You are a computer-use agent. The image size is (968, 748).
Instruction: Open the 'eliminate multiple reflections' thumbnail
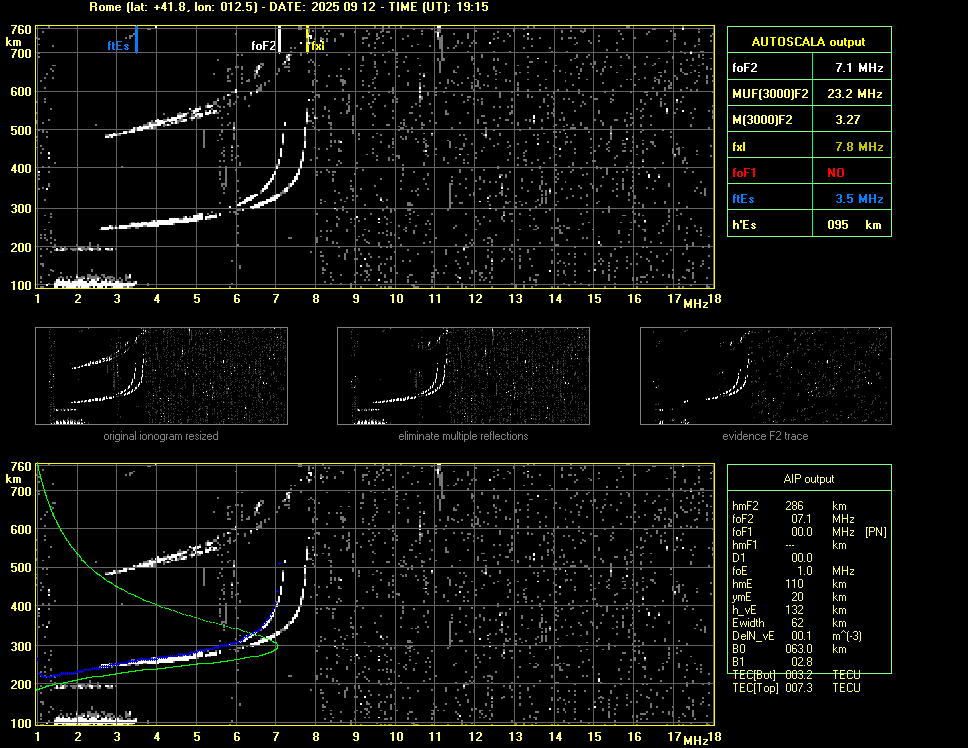click(463, 376)
